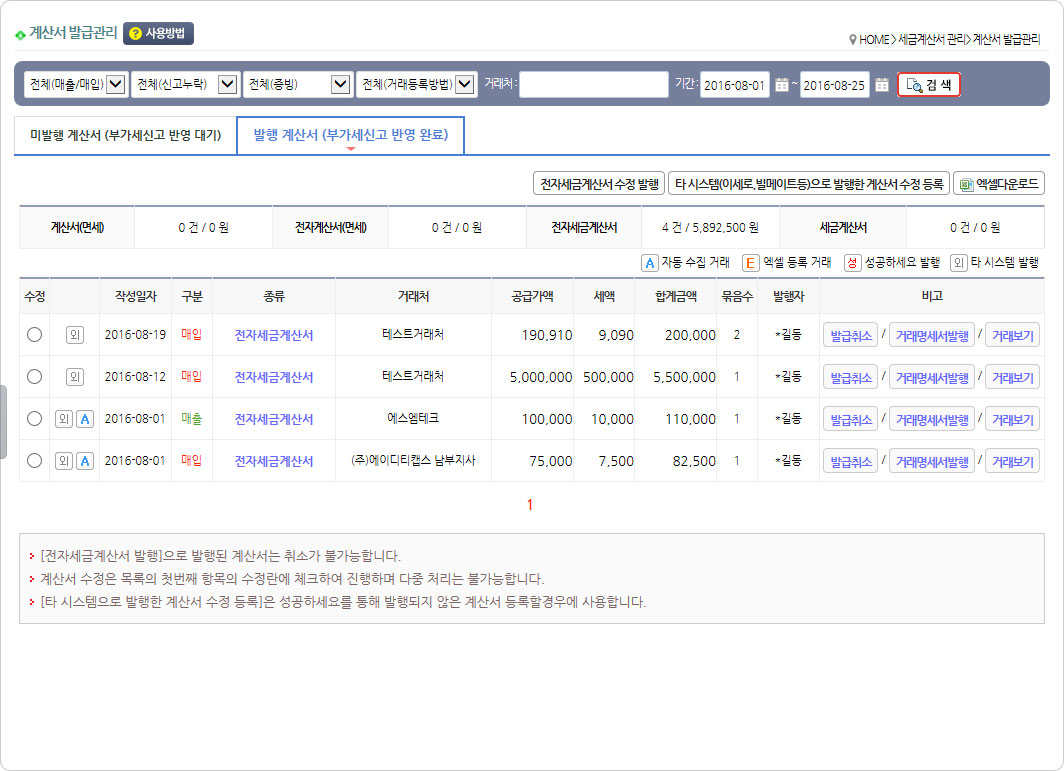Click the 외 icon in the 2016-08-12 row

point(75,377)
